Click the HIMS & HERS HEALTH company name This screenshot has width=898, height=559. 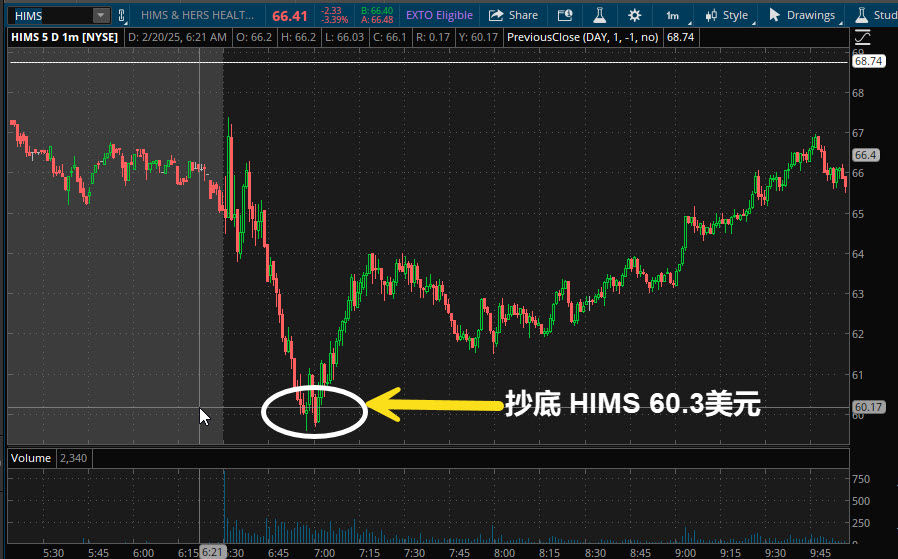(x=197, y=15)
